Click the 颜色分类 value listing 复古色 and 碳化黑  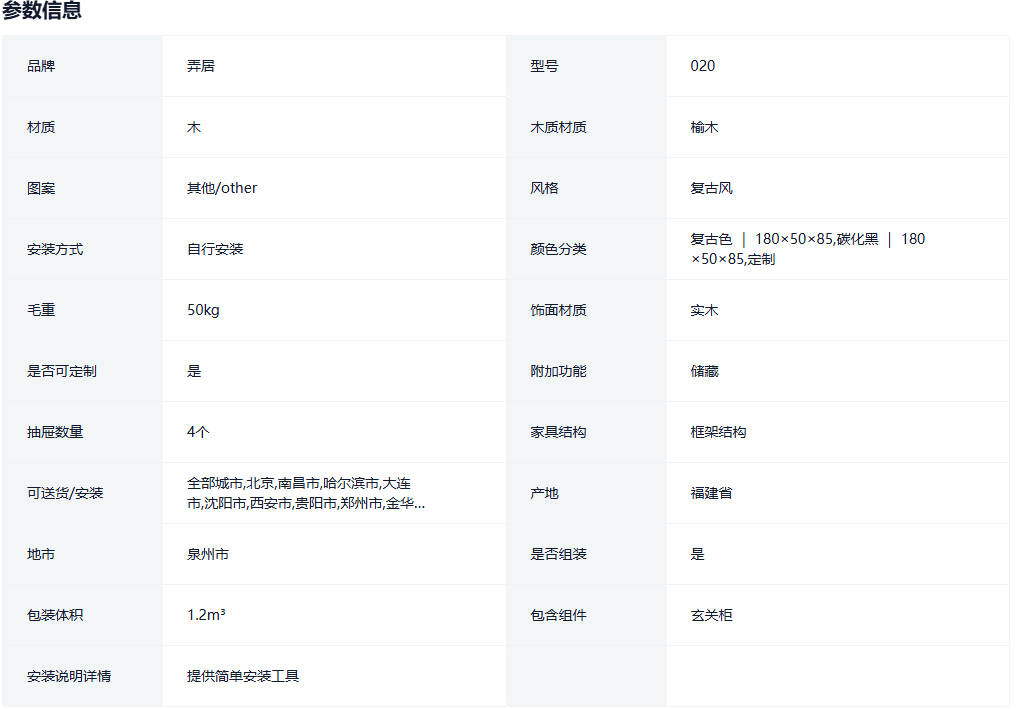click(807, 249)
